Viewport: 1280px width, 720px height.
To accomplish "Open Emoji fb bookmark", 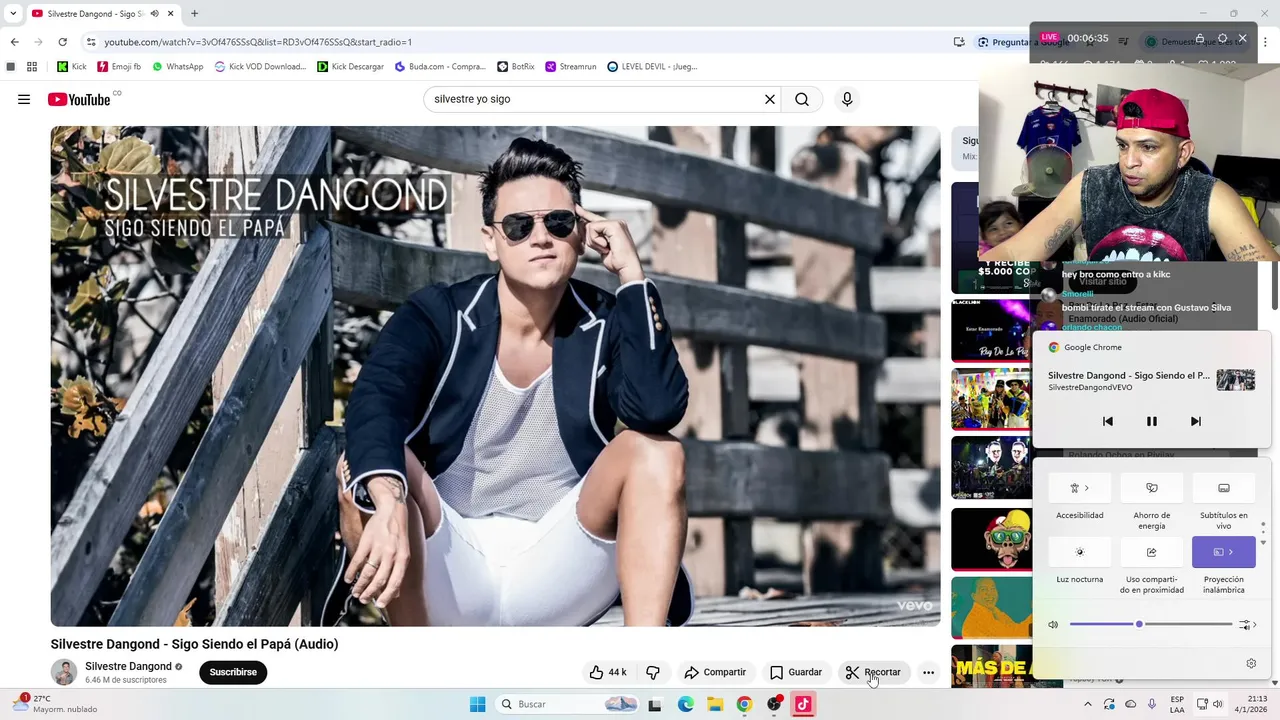I will point(119,67).
